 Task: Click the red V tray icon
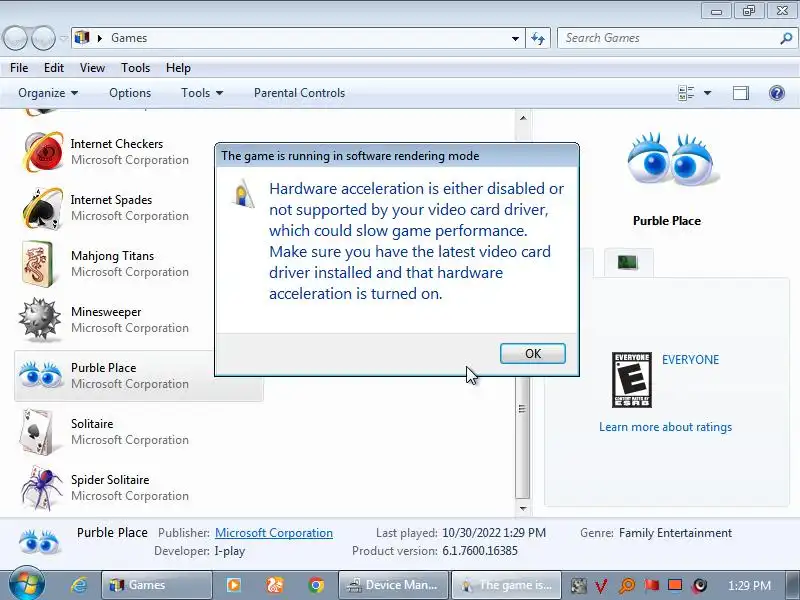(x=602, y=586)
